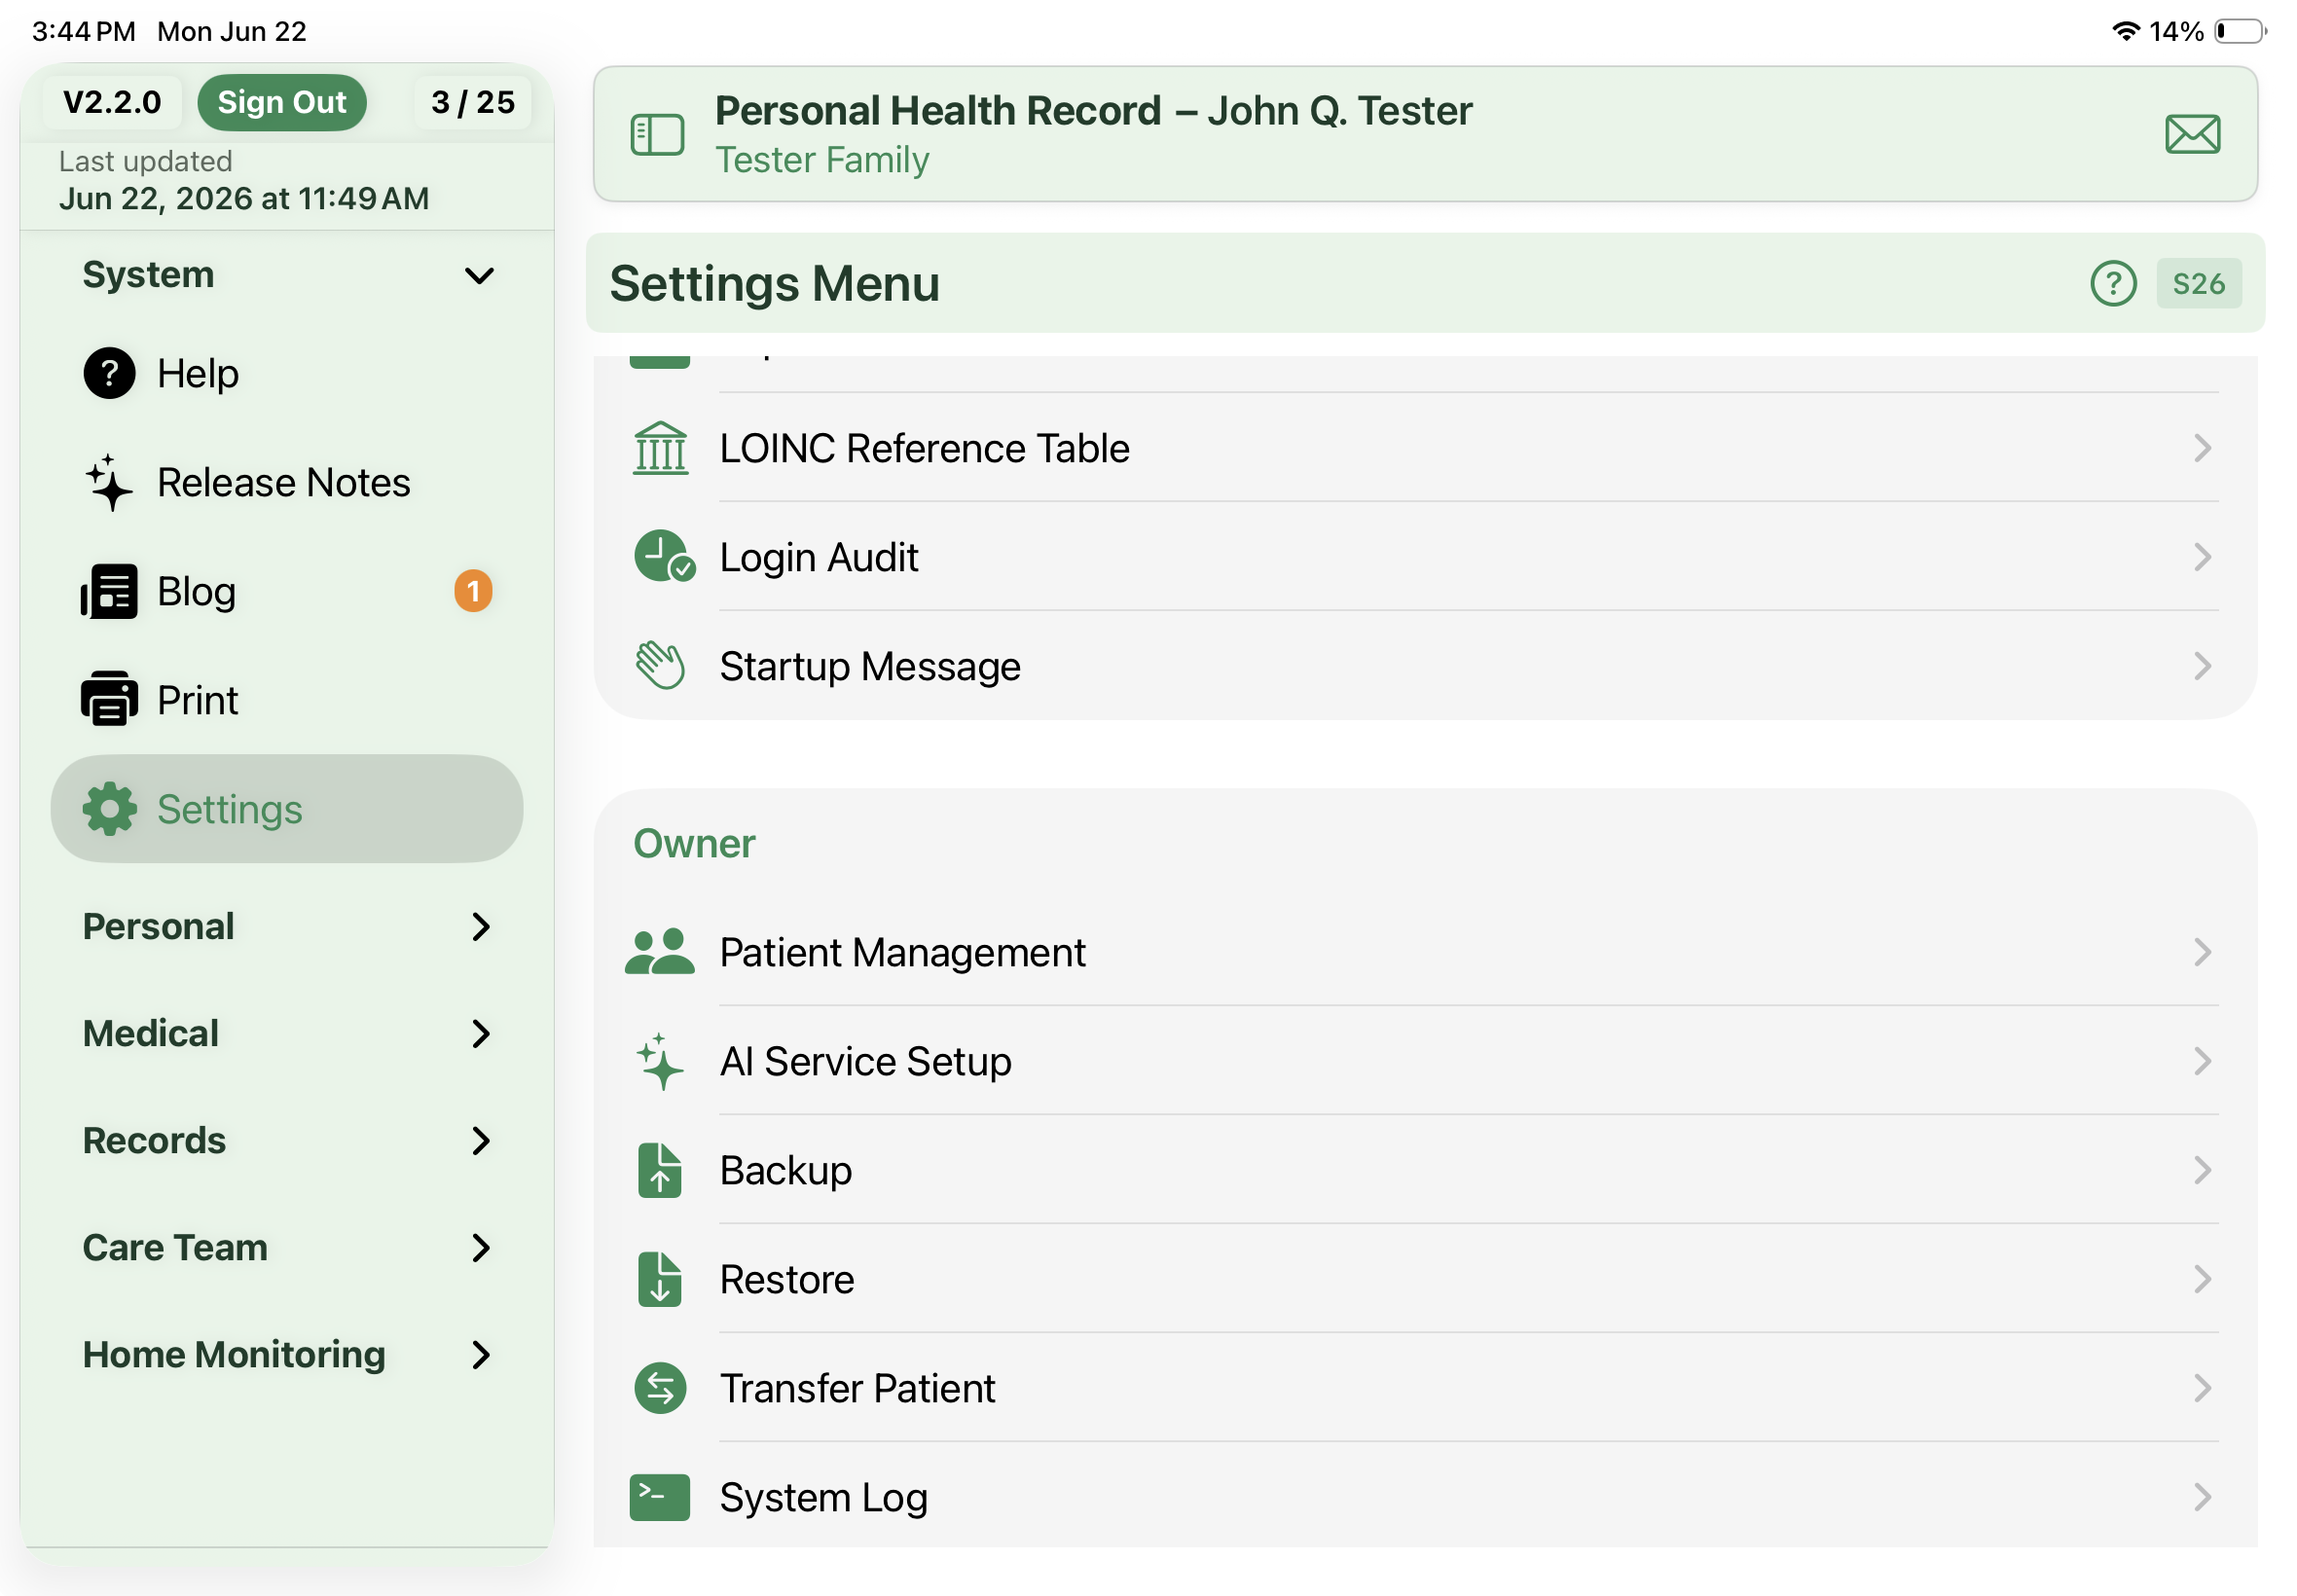2297x1596 pixels.
Task: Click the Sign Out button
Action: click(281, 102)
